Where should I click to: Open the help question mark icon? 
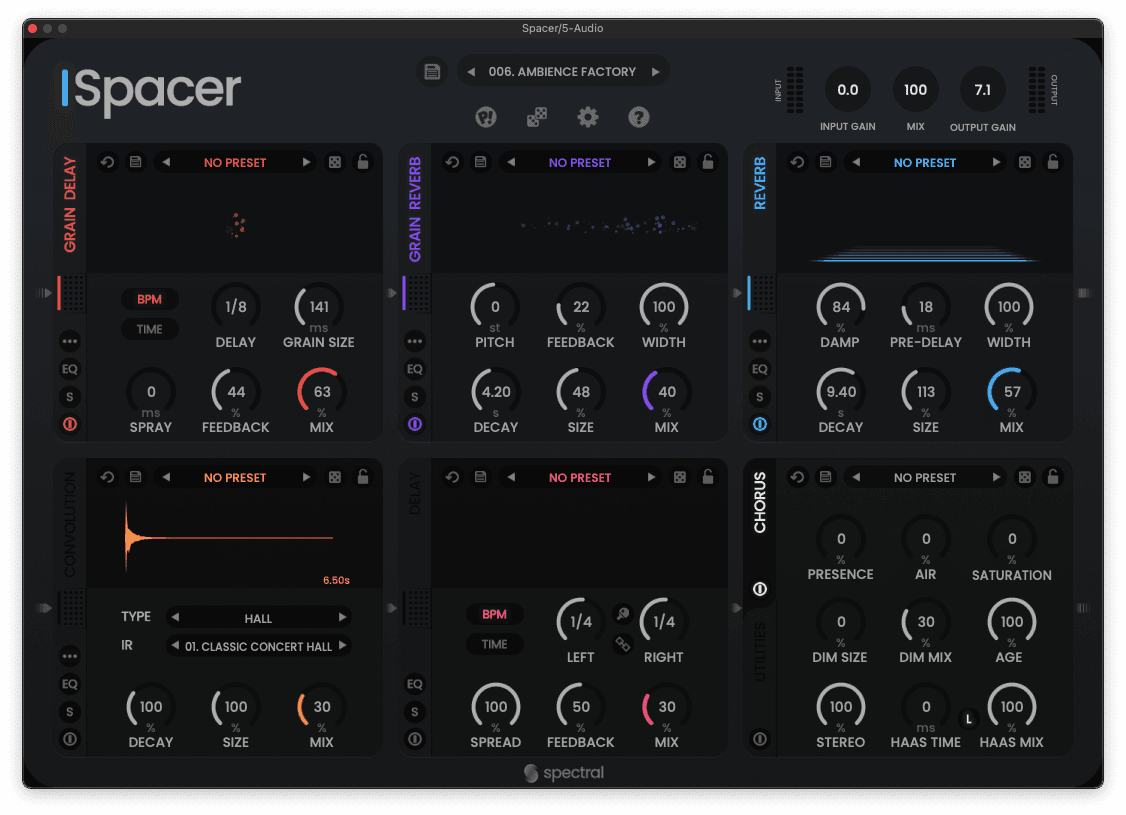coord(639,117)
